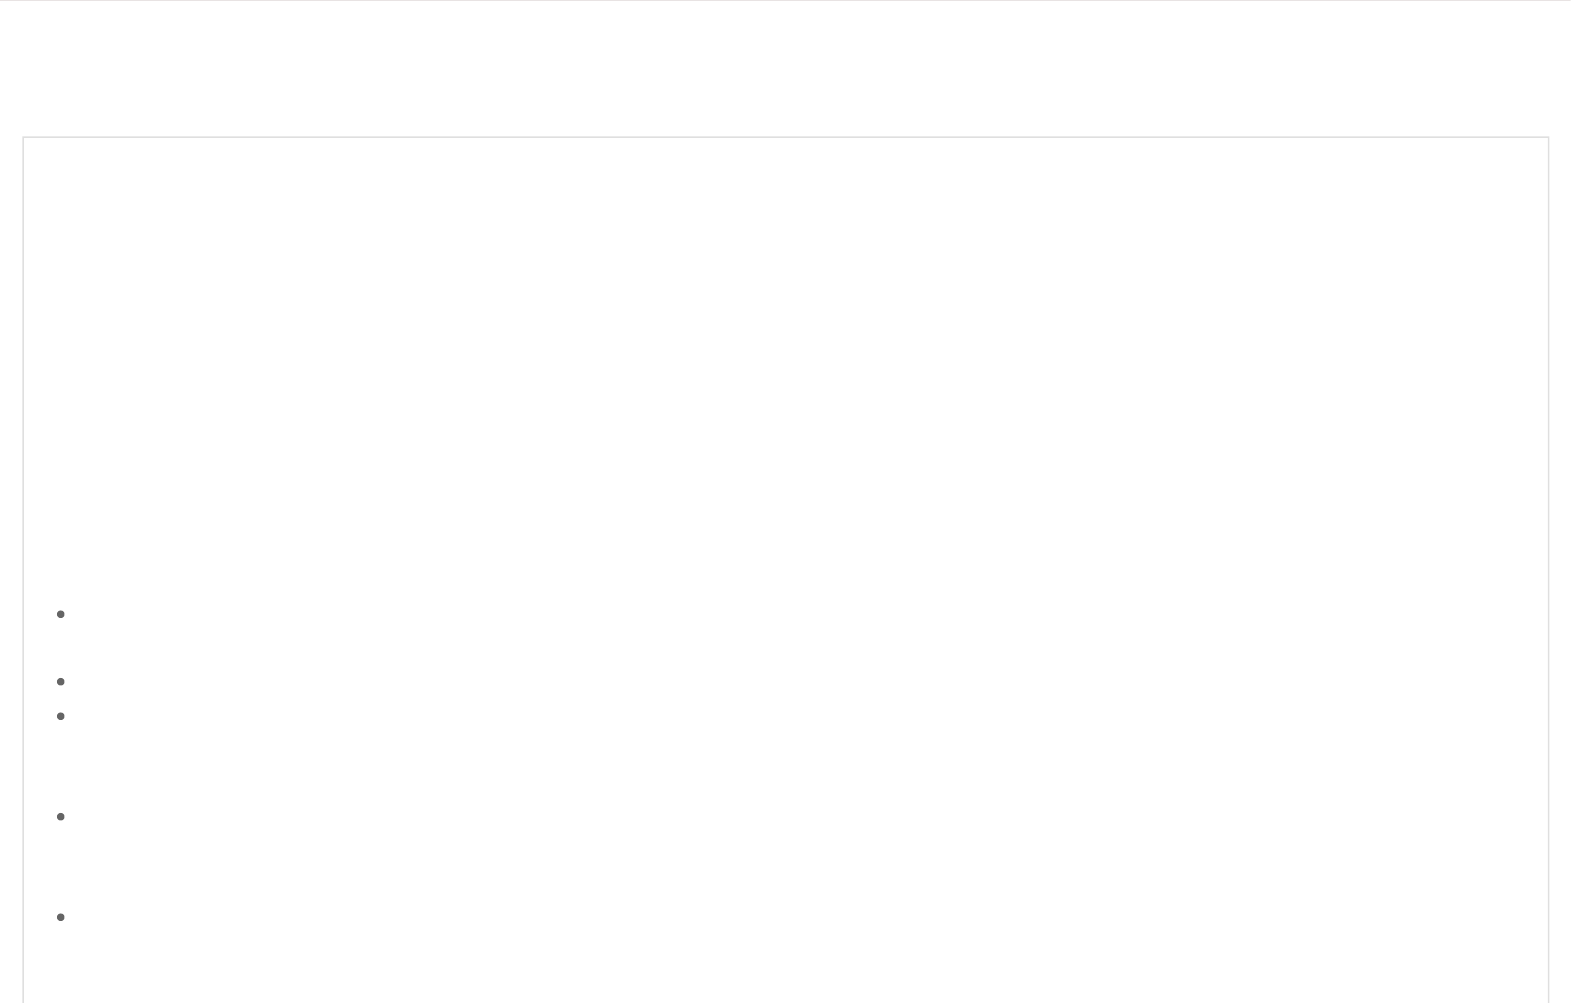Click the blank header area above the panel
This screenshot has height=1003, width=1571.
coord(786,68)
